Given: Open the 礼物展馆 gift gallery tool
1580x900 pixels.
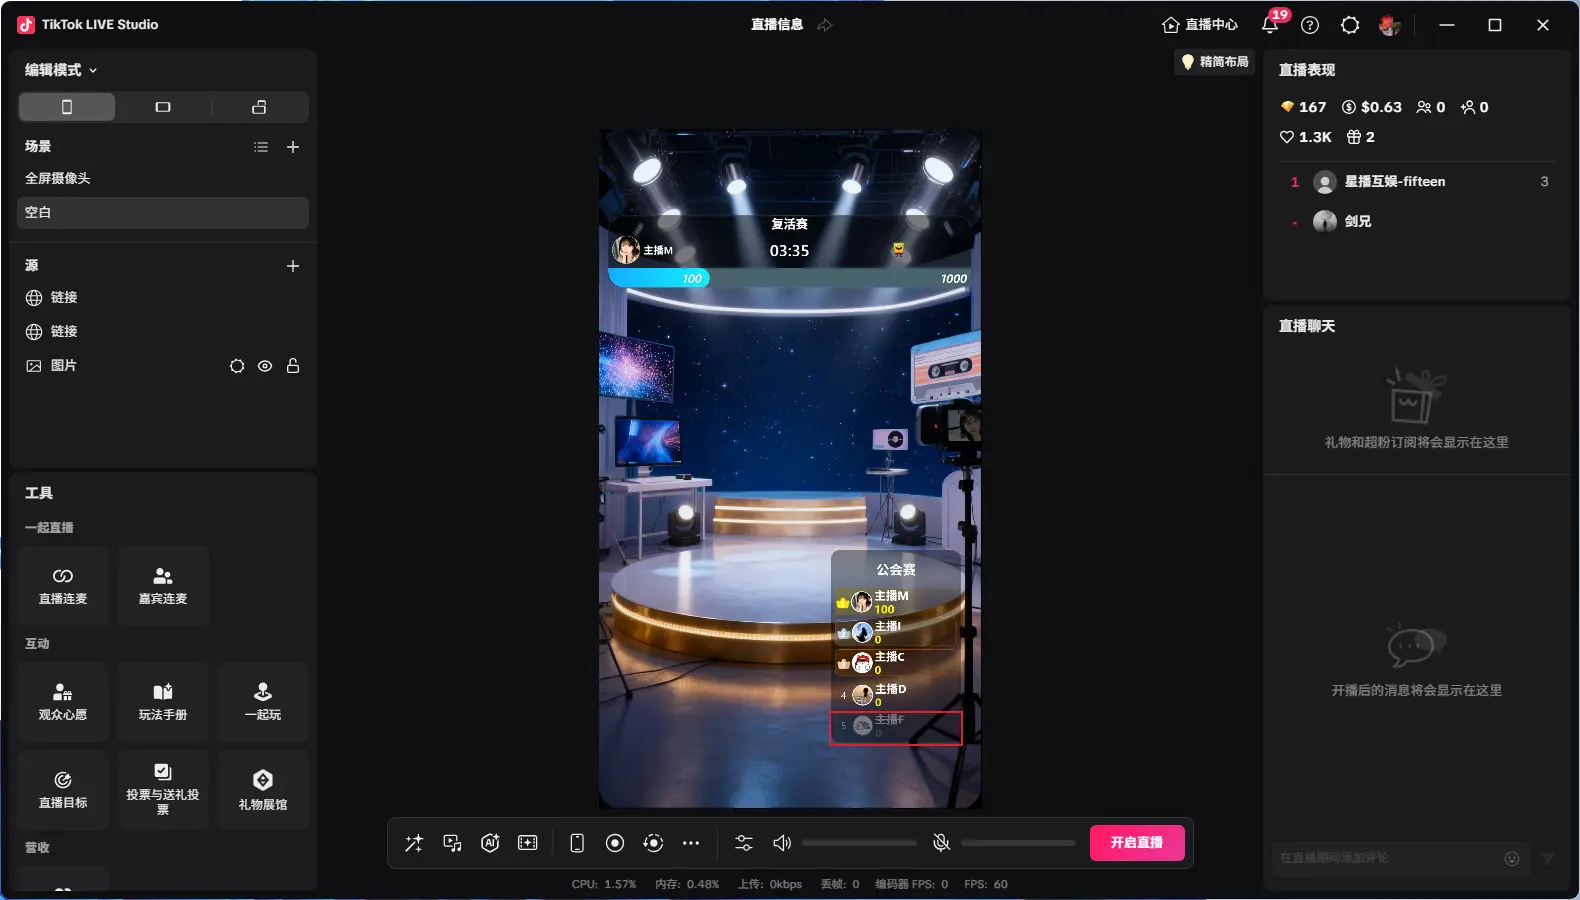Looking at the screenshot, I should coord(263,789).
